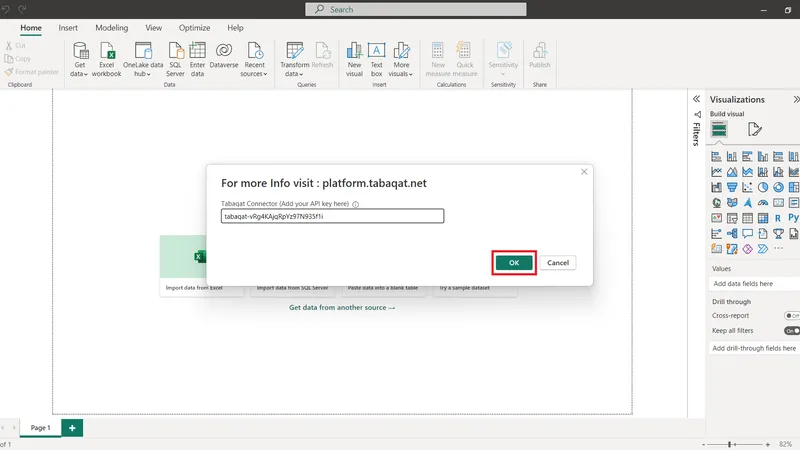Choose the funnel chart visual icon
The image size is (800, 450).
731,187
